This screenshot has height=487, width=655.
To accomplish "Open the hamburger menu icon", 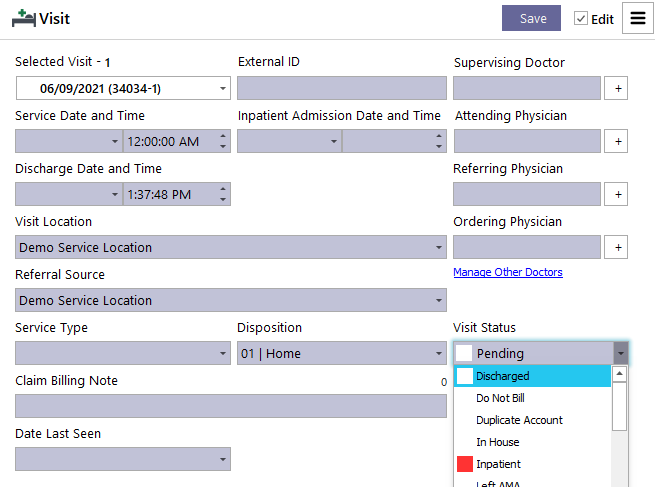I will (637, 18).
